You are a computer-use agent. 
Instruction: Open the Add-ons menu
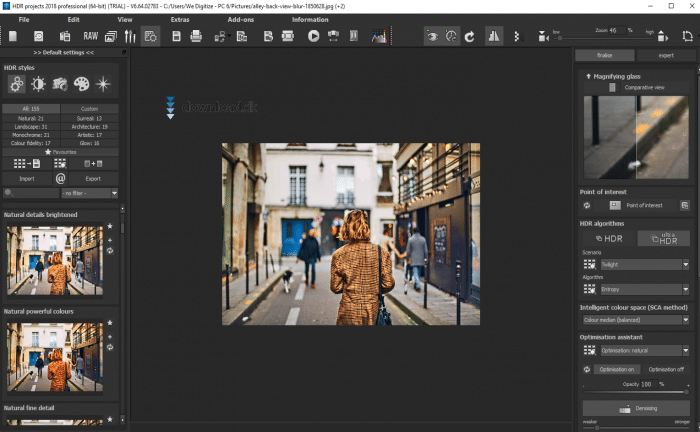coord(241,20)
